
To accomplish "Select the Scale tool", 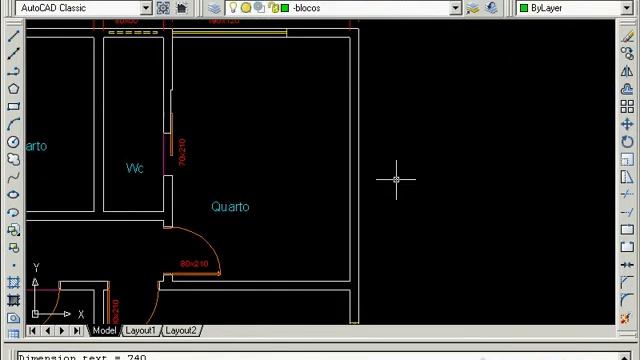I will click(x=627, y=160).
